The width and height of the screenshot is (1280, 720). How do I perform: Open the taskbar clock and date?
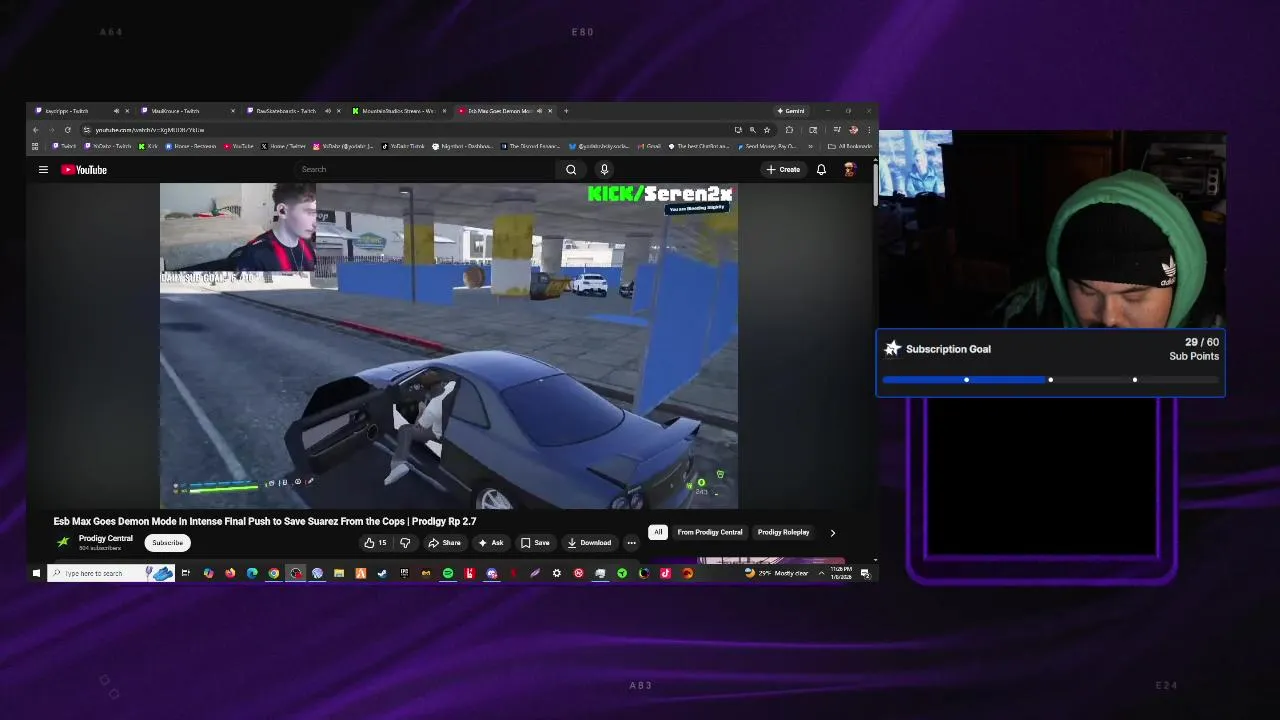click(x=841, y=573)
